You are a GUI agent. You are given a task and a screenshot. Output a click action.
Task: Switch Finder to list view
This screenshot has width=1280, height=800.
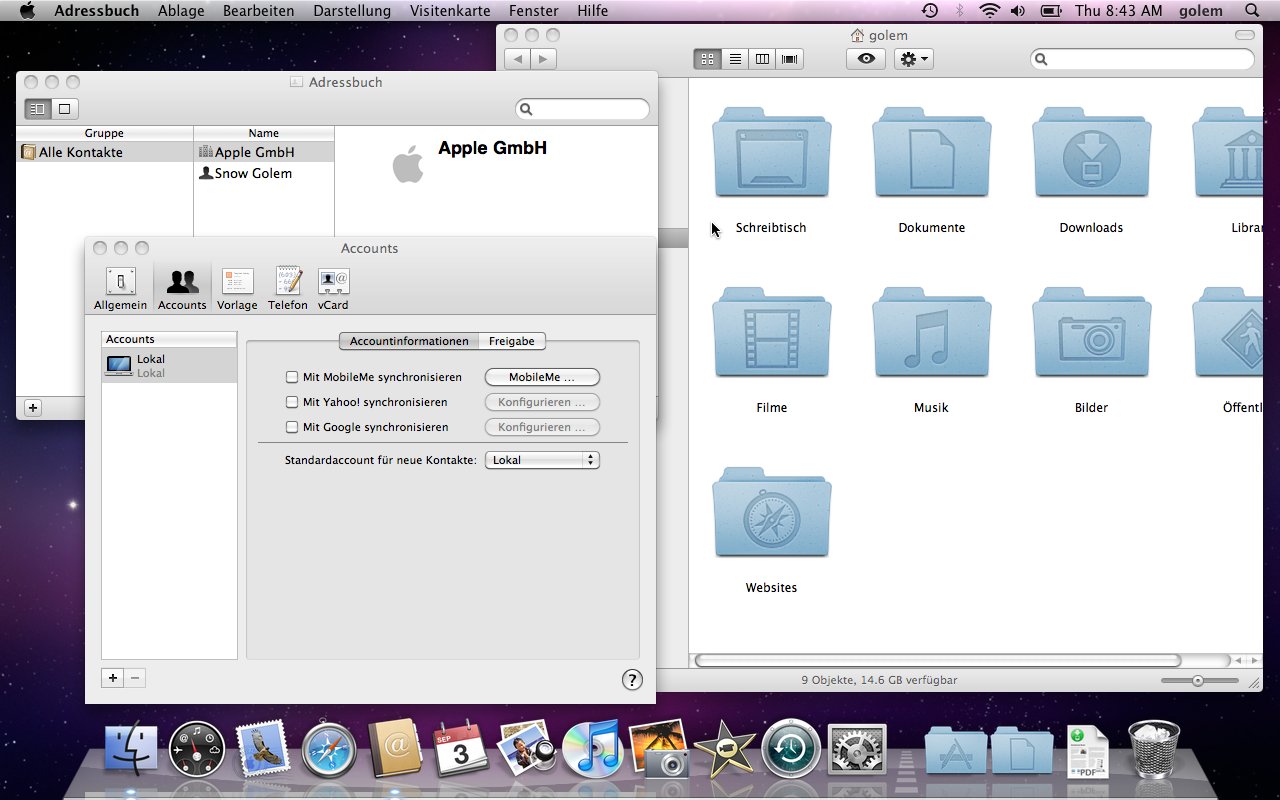(x=735, y=59)
